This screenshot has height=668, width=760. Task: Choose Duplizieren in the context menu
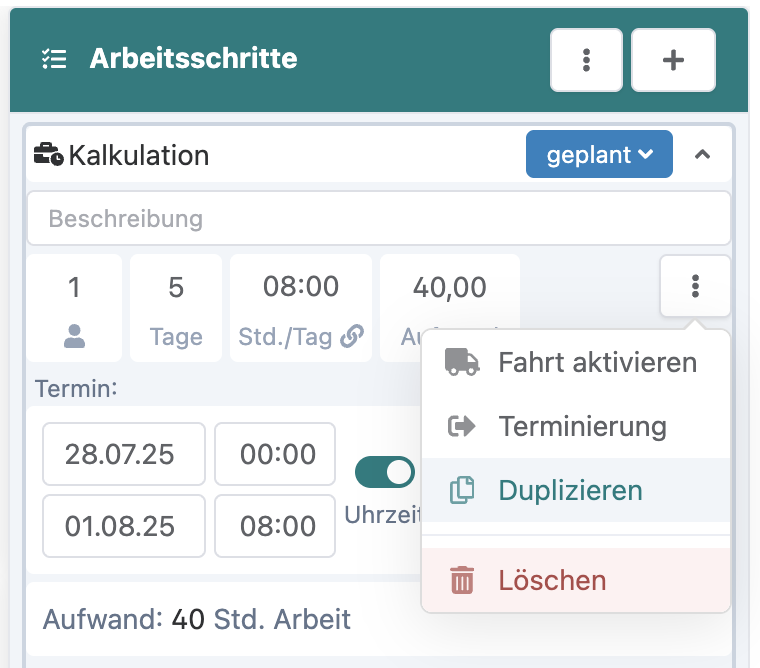(x=570, y=490)
